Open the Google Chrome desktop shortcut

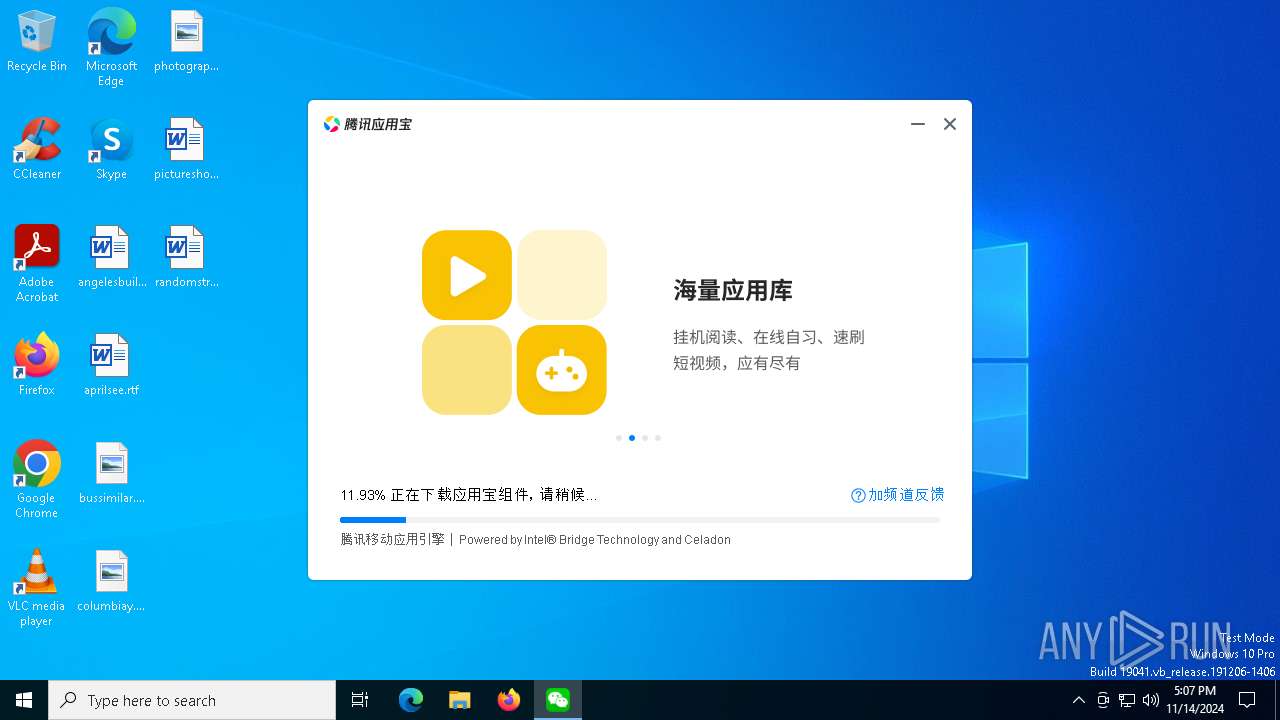(37, 479)
